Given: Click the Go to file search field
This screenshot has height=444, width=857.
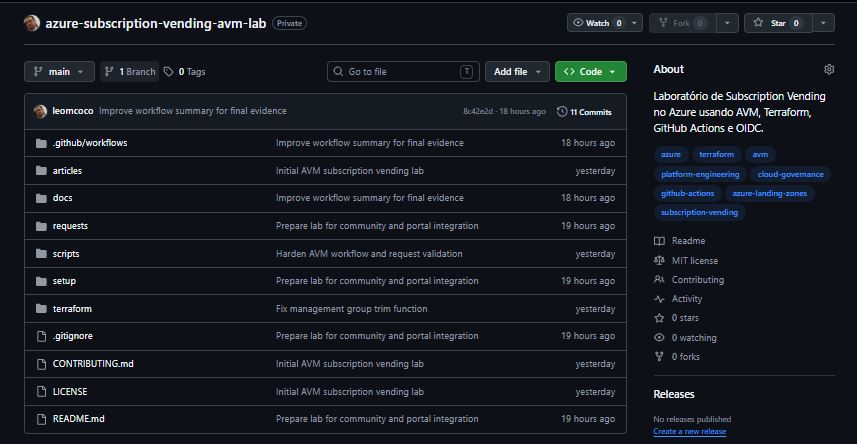Looking at the screenshot, I should (x=403, y=72).
